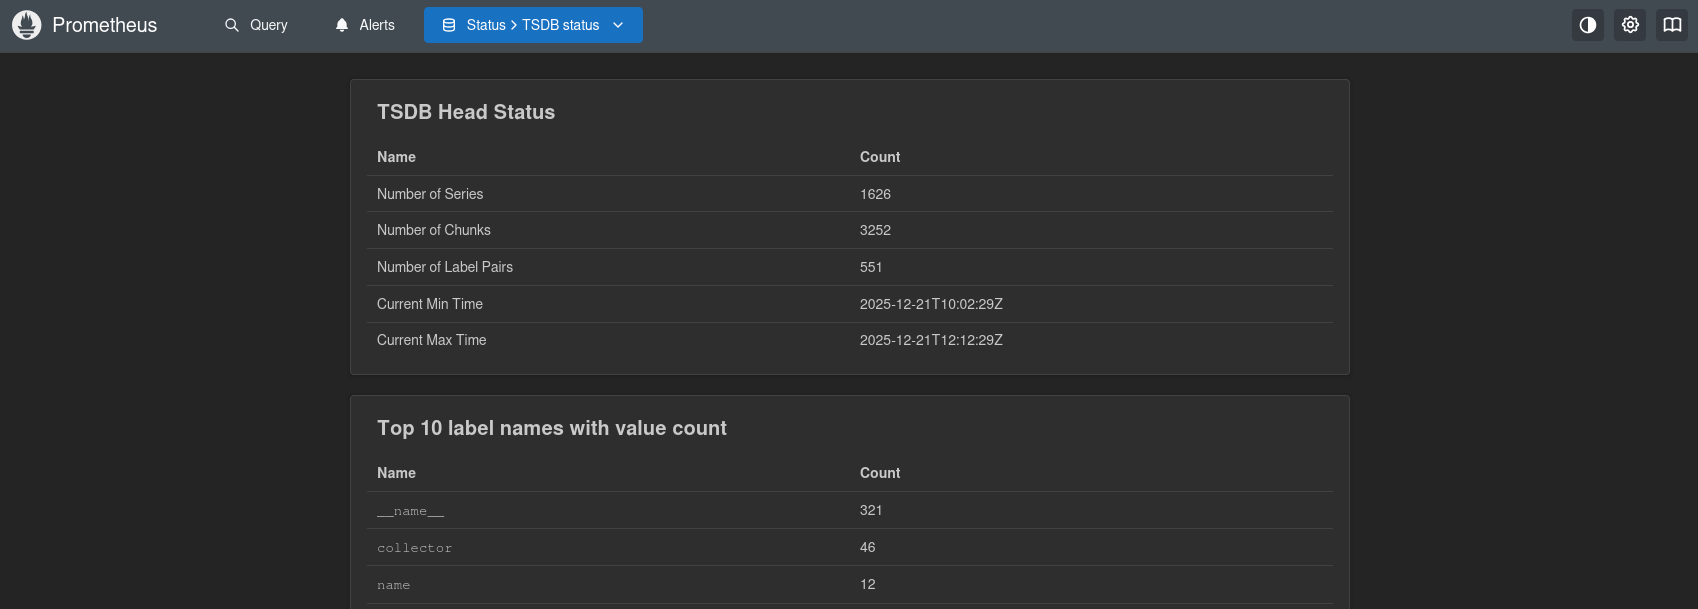Click the database icon in Status menu
The height and width of the screenshot is (609, 1698).
click(449, 25)
